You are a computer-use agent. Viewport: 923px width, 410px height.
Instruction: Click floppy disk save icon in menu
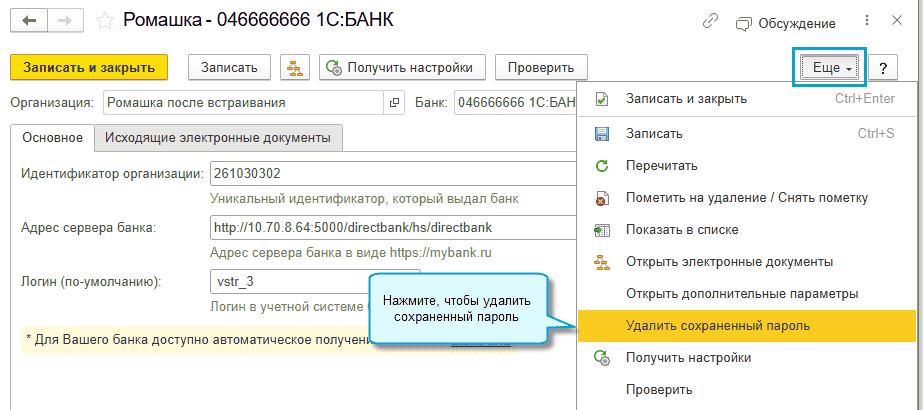coord(602,134)
